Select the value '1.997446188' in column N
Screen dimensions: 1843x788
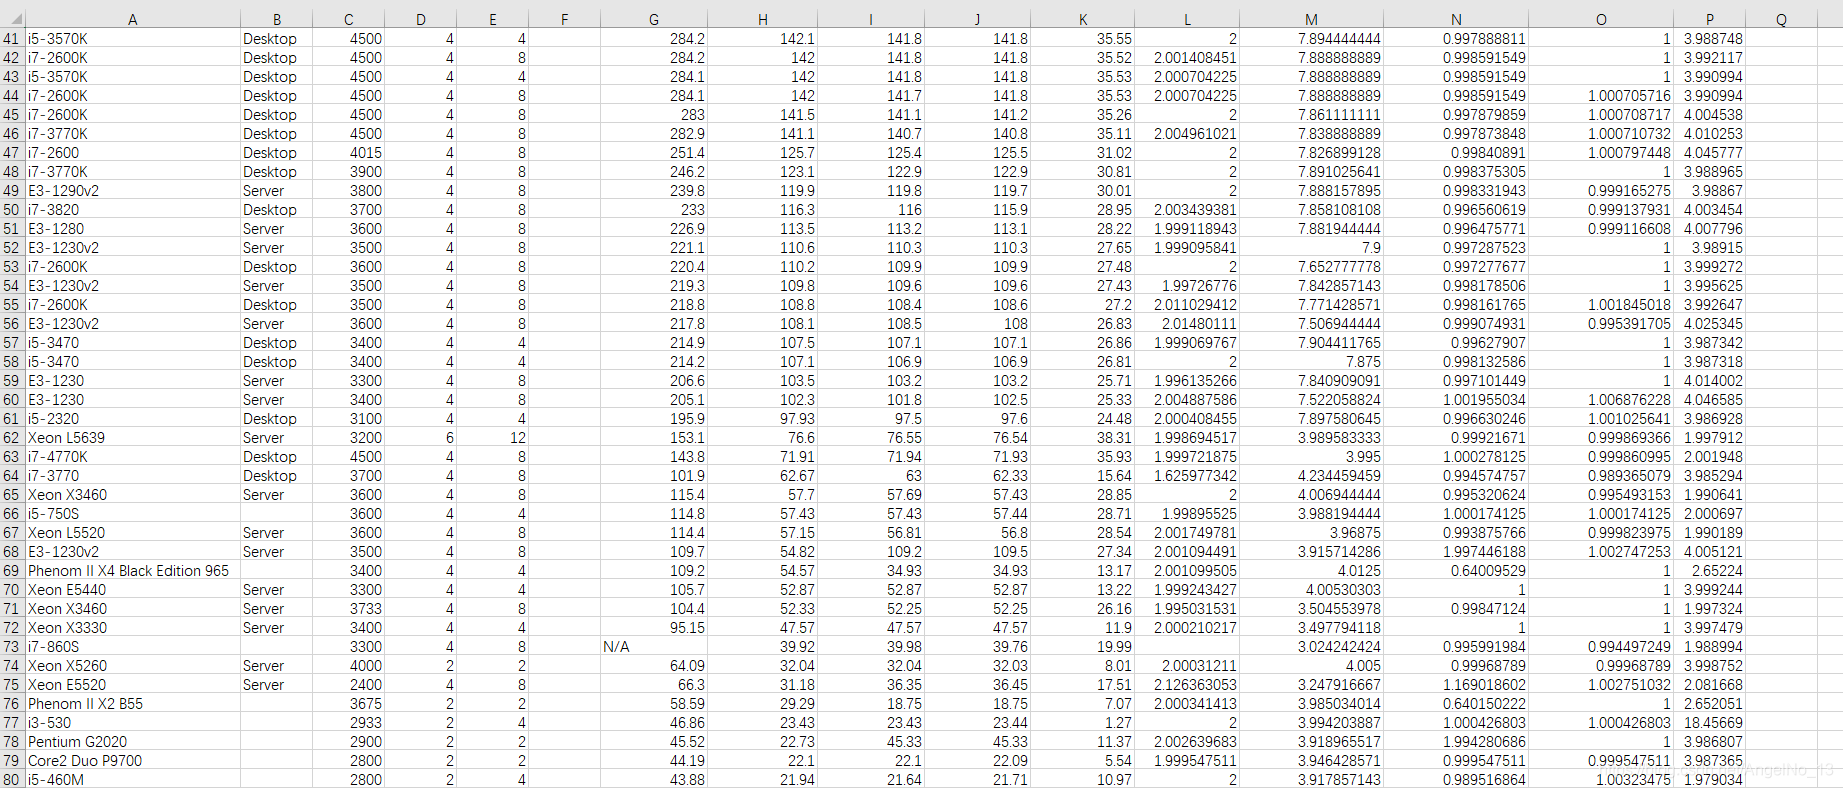(x=1456, y=552)
